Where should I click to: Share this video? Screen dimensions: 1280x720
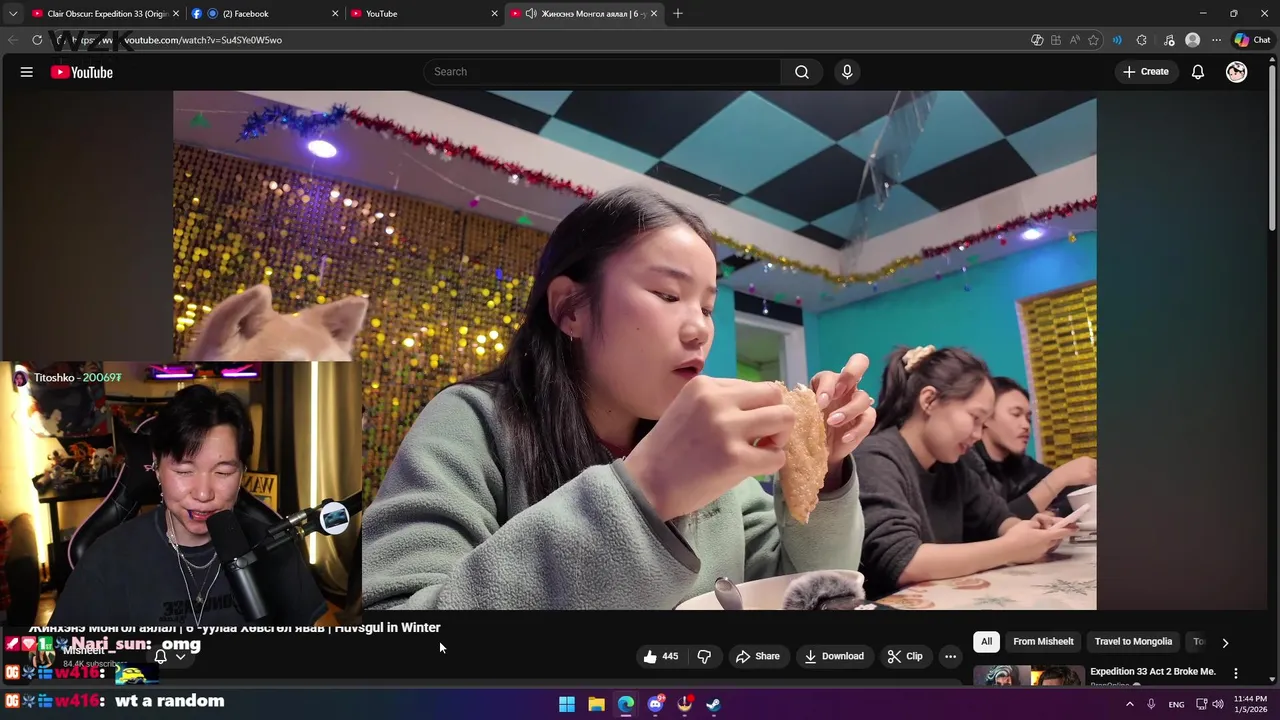[757, 656]
